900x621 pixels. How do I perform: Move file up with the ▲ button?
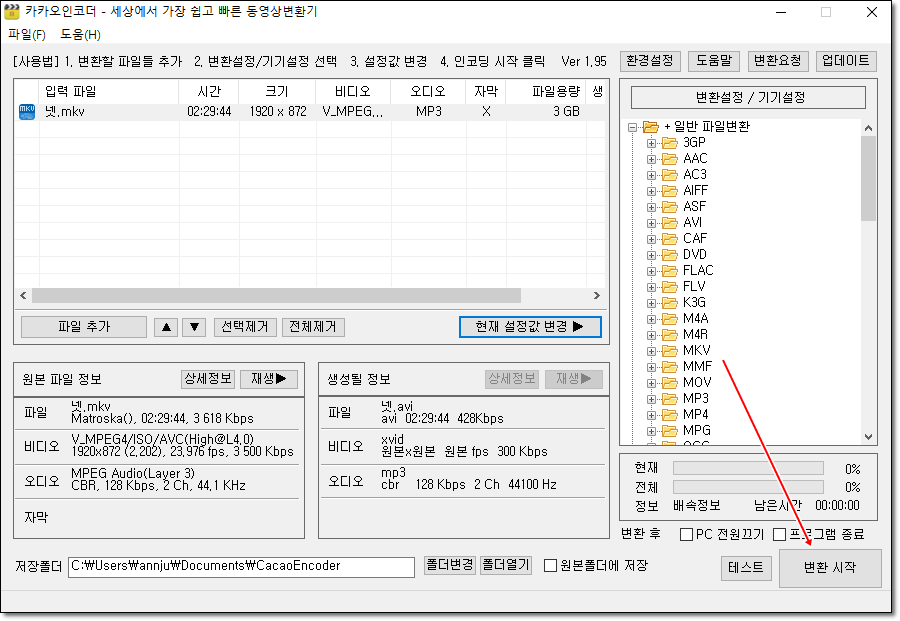point(166,327)
